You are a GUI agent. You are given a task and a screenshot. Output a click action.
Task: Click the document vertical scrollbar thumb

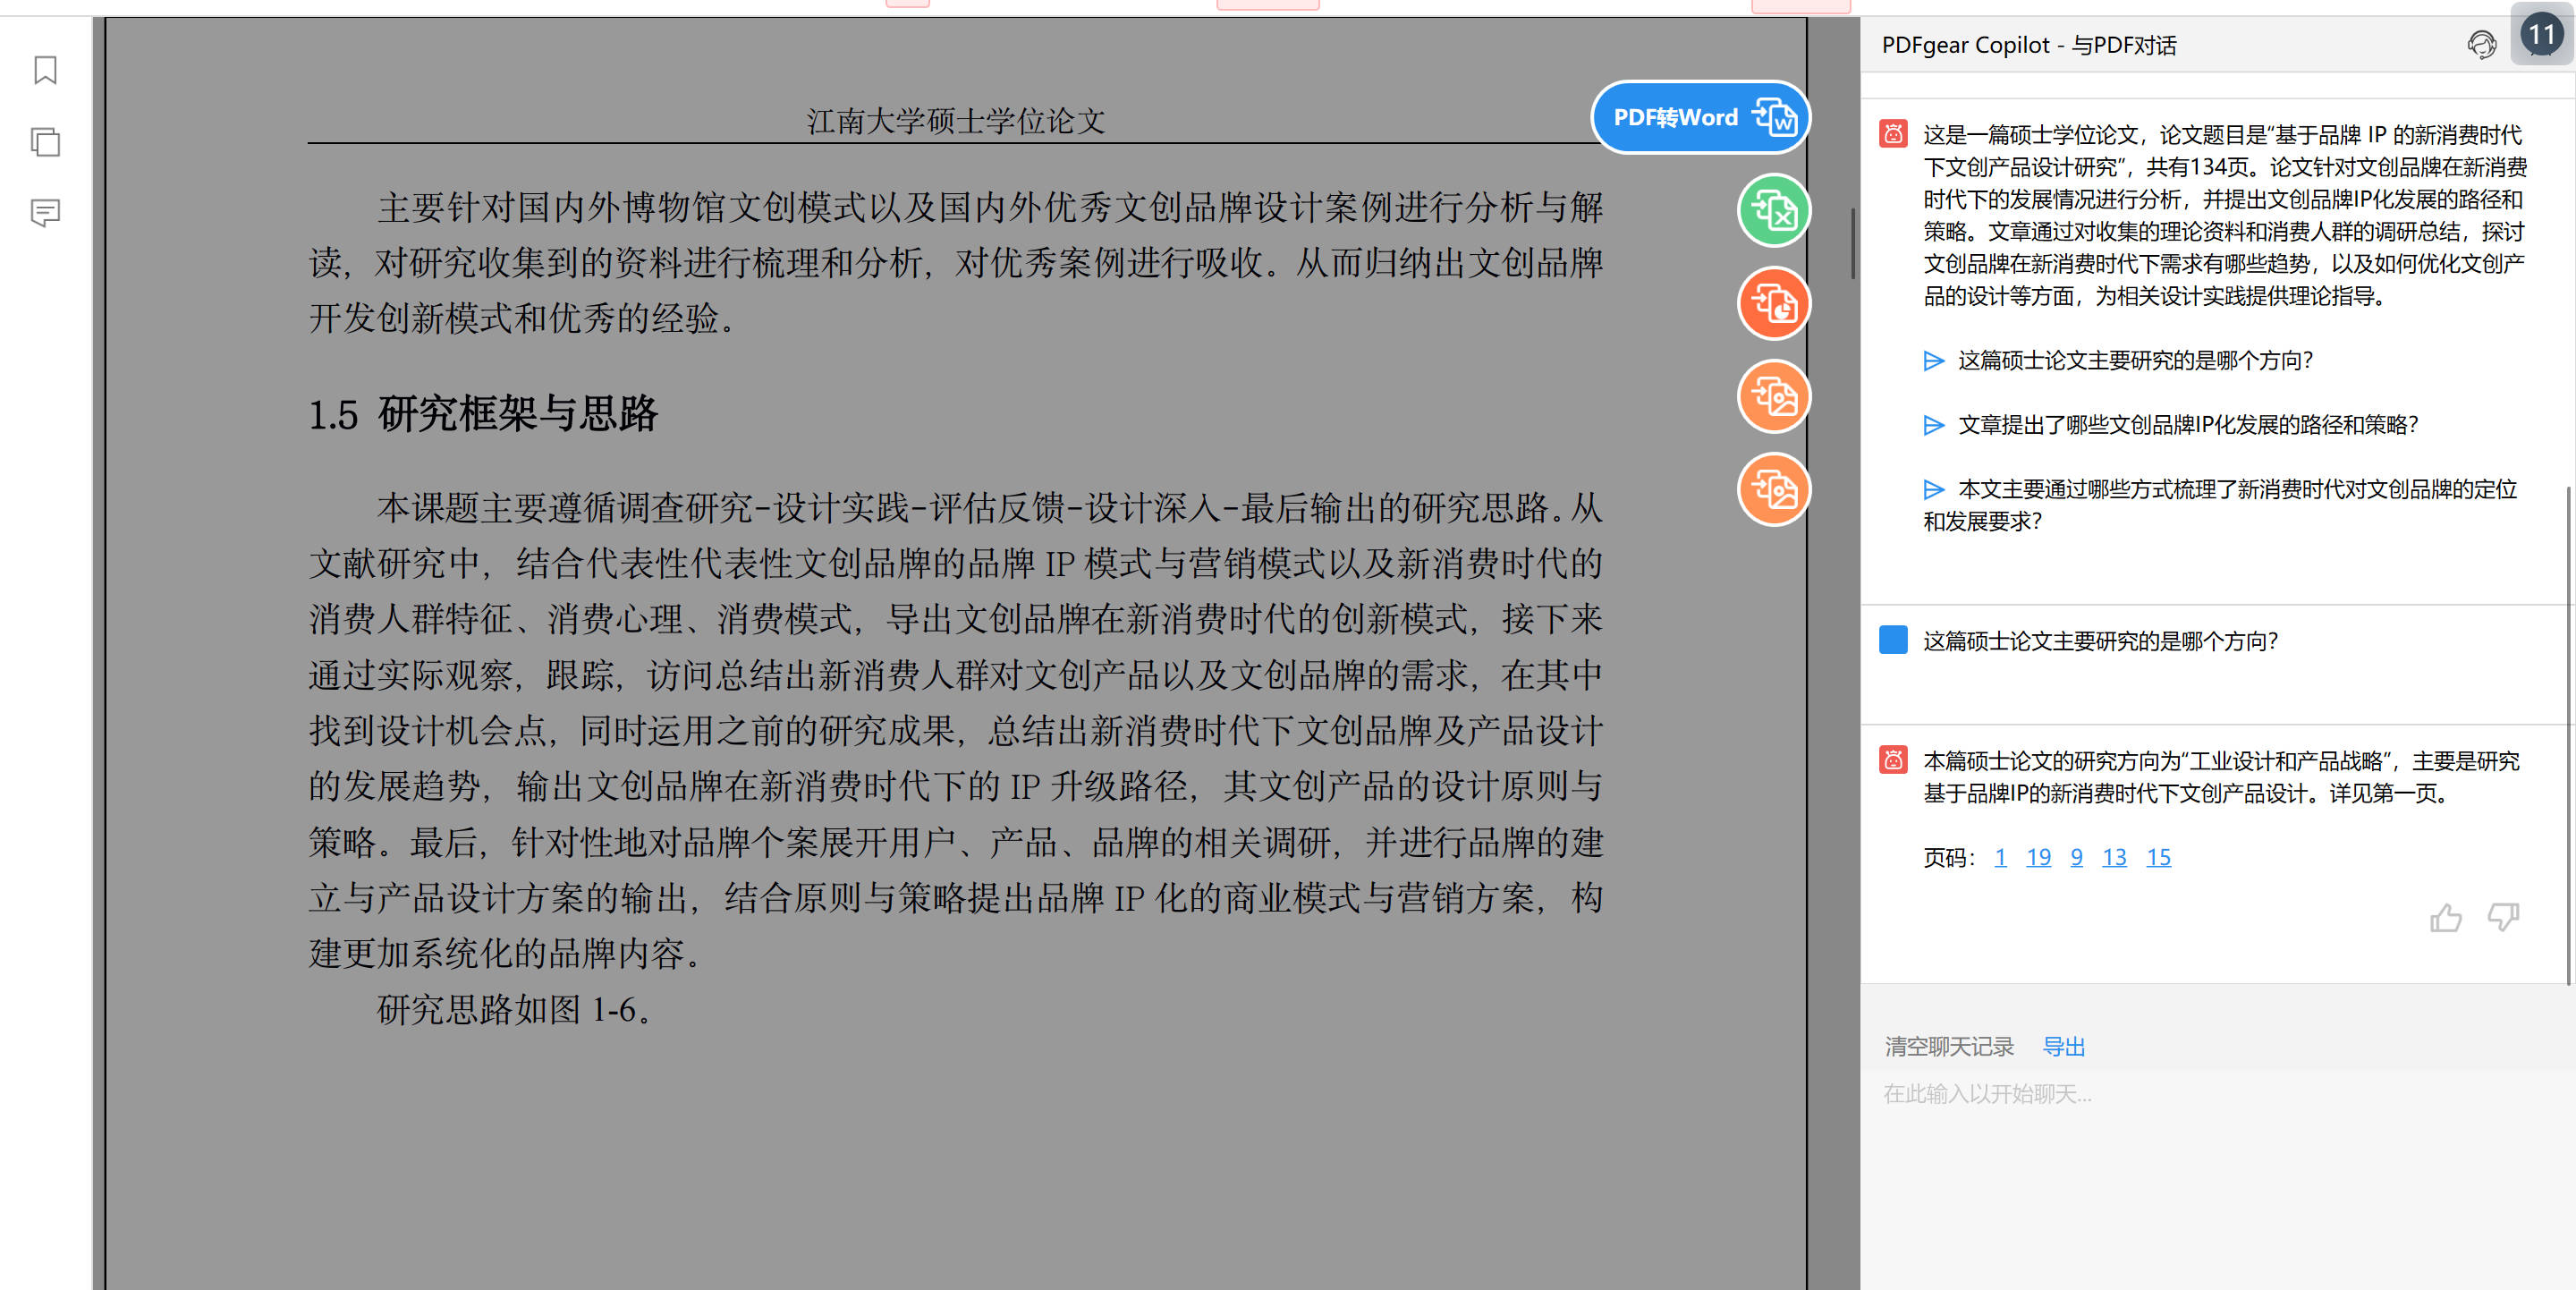pos(1852,243)
